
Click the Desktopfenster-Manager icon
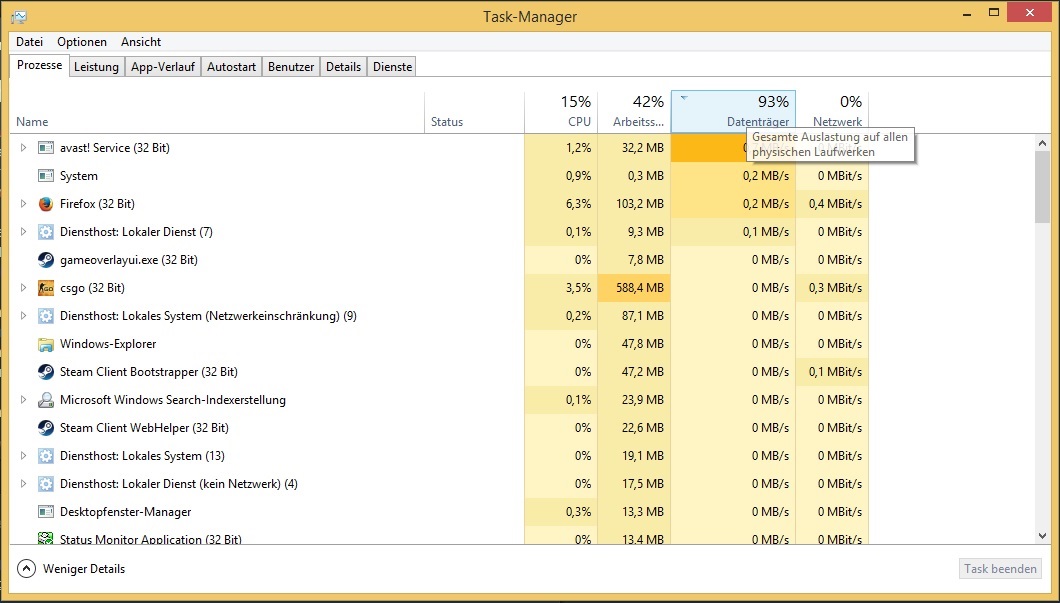tap(45, 512)
